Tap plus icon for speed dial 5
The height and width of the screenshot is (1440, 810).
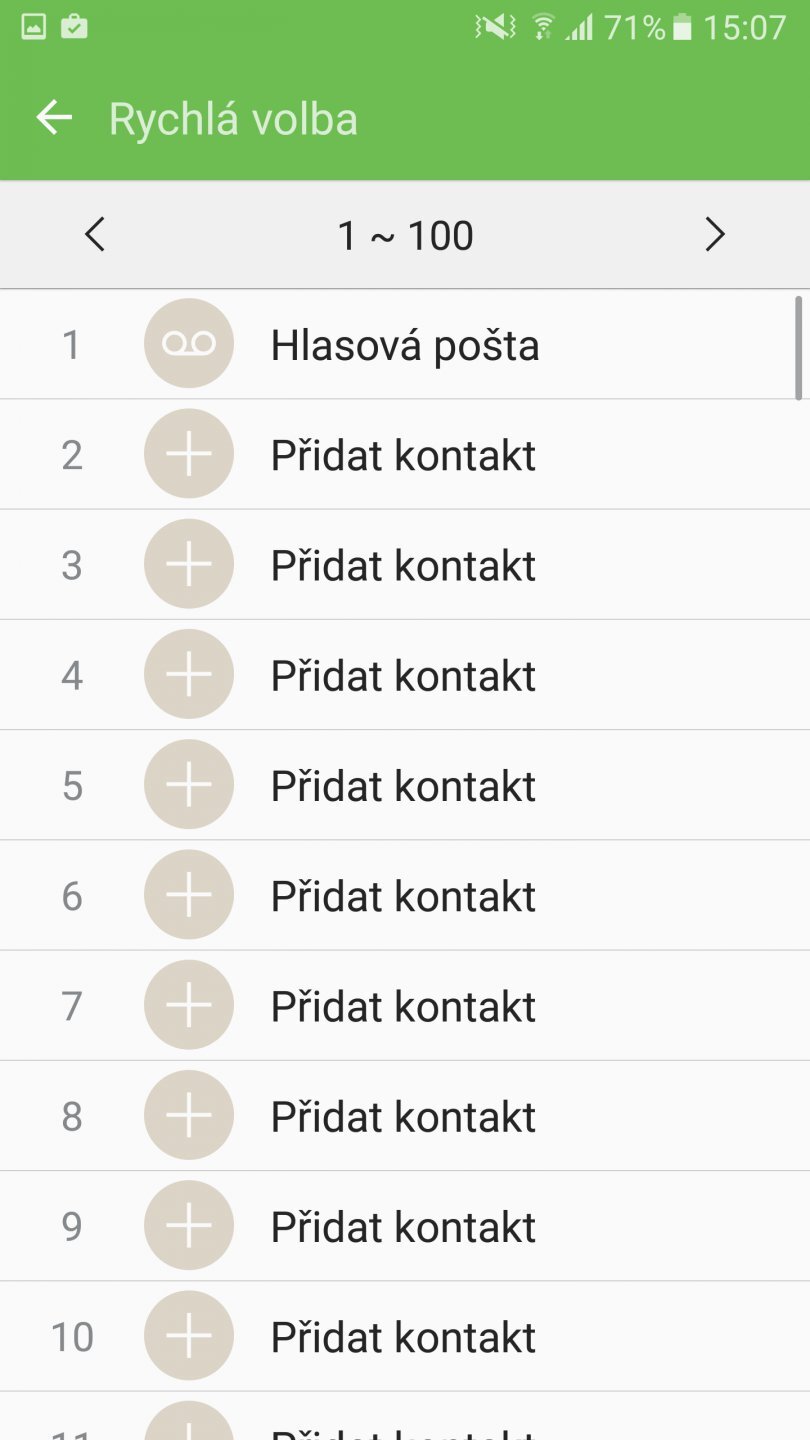coord(189,785)
